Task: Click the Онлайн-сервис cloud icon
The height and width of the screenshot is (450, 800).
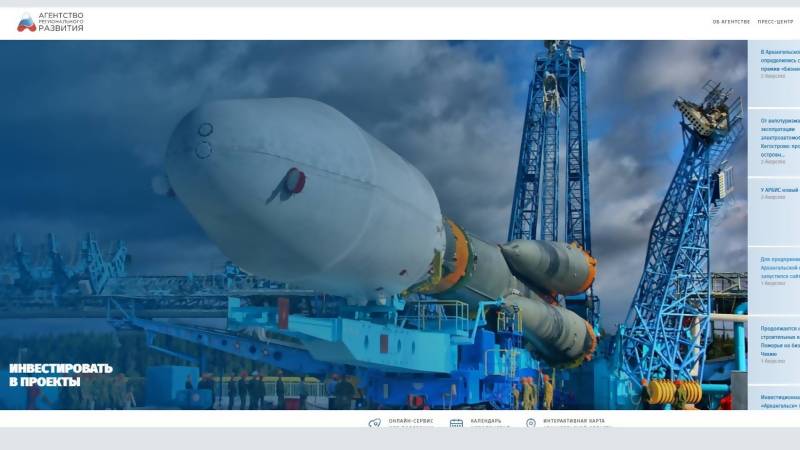Action: (375, 424)
